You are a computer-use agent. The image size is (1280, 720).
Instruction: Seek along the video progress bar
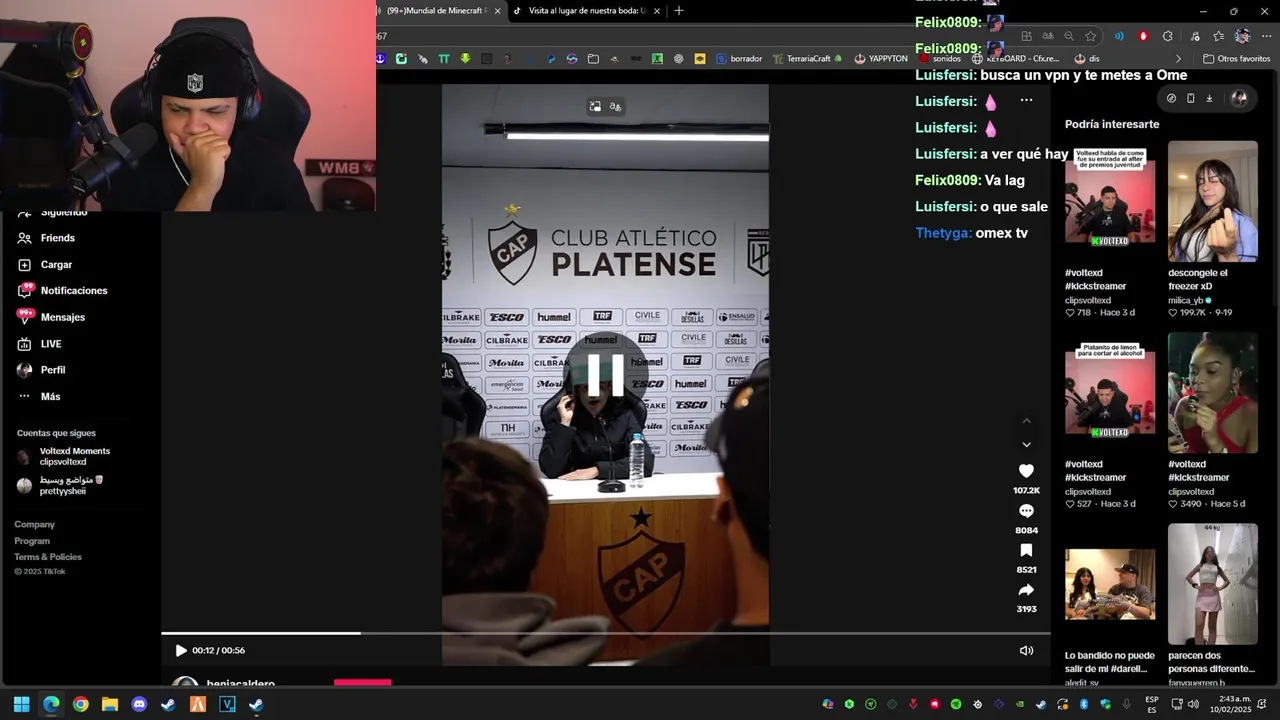[x=605, y=633]
